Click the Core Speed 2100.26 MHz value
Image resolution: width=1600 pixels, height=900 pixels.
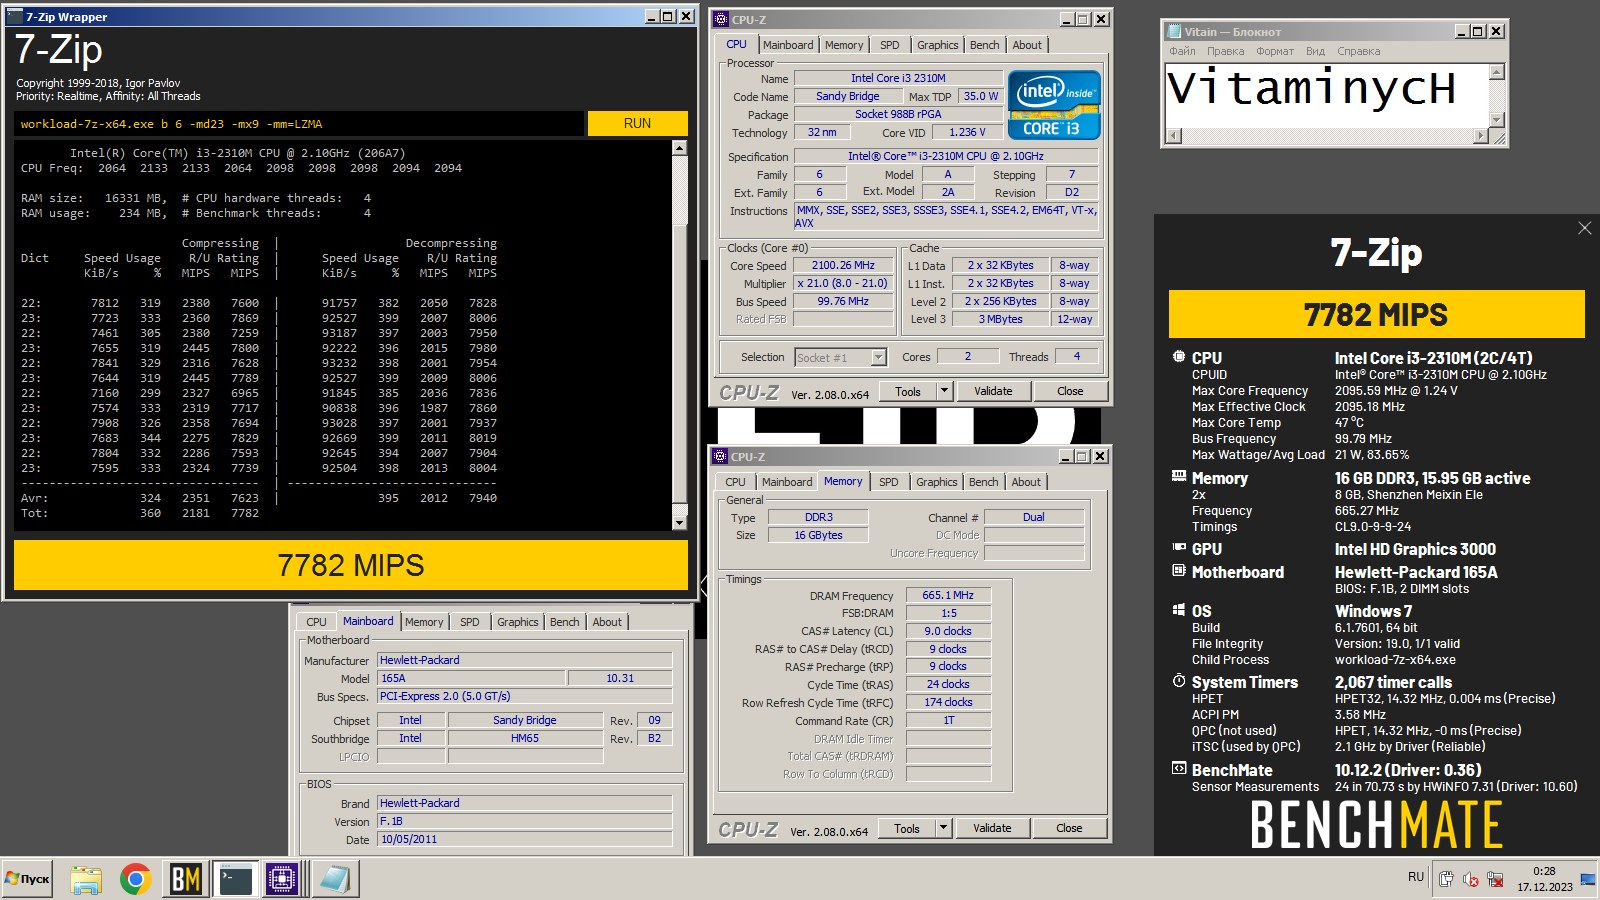843,265
